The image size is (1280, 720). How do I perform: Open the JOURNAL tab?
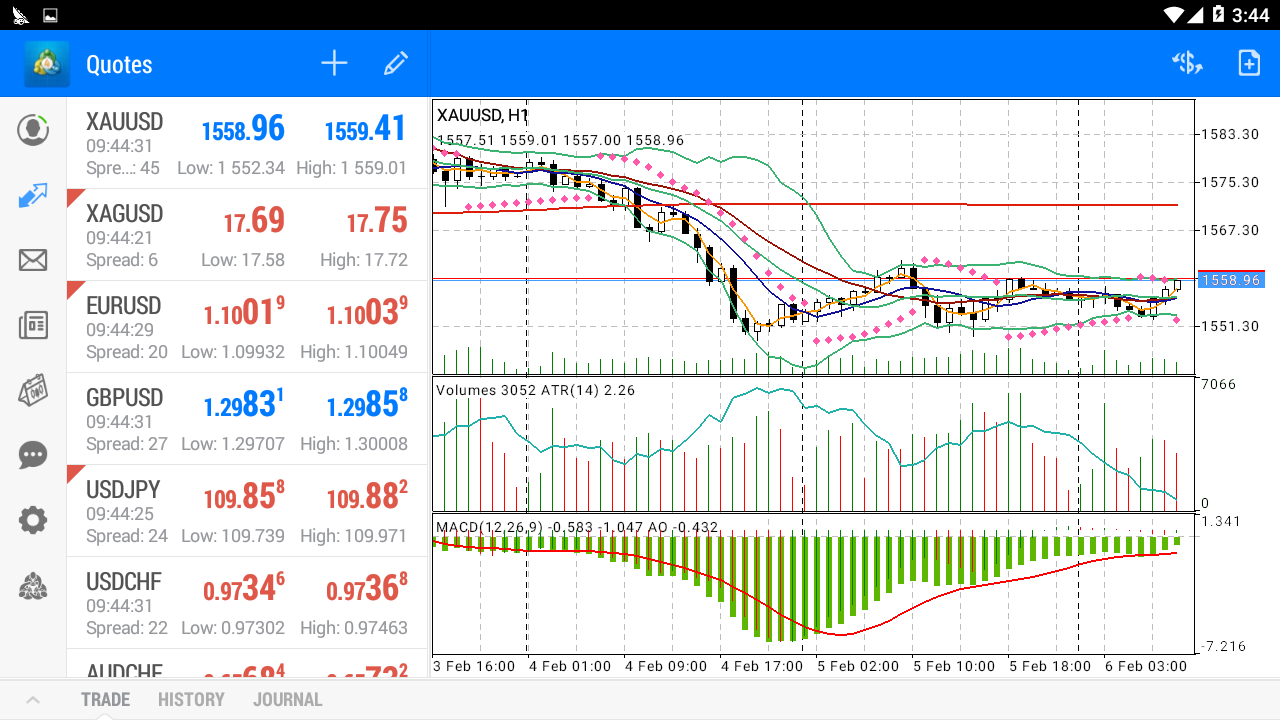(x=288, y=700)
